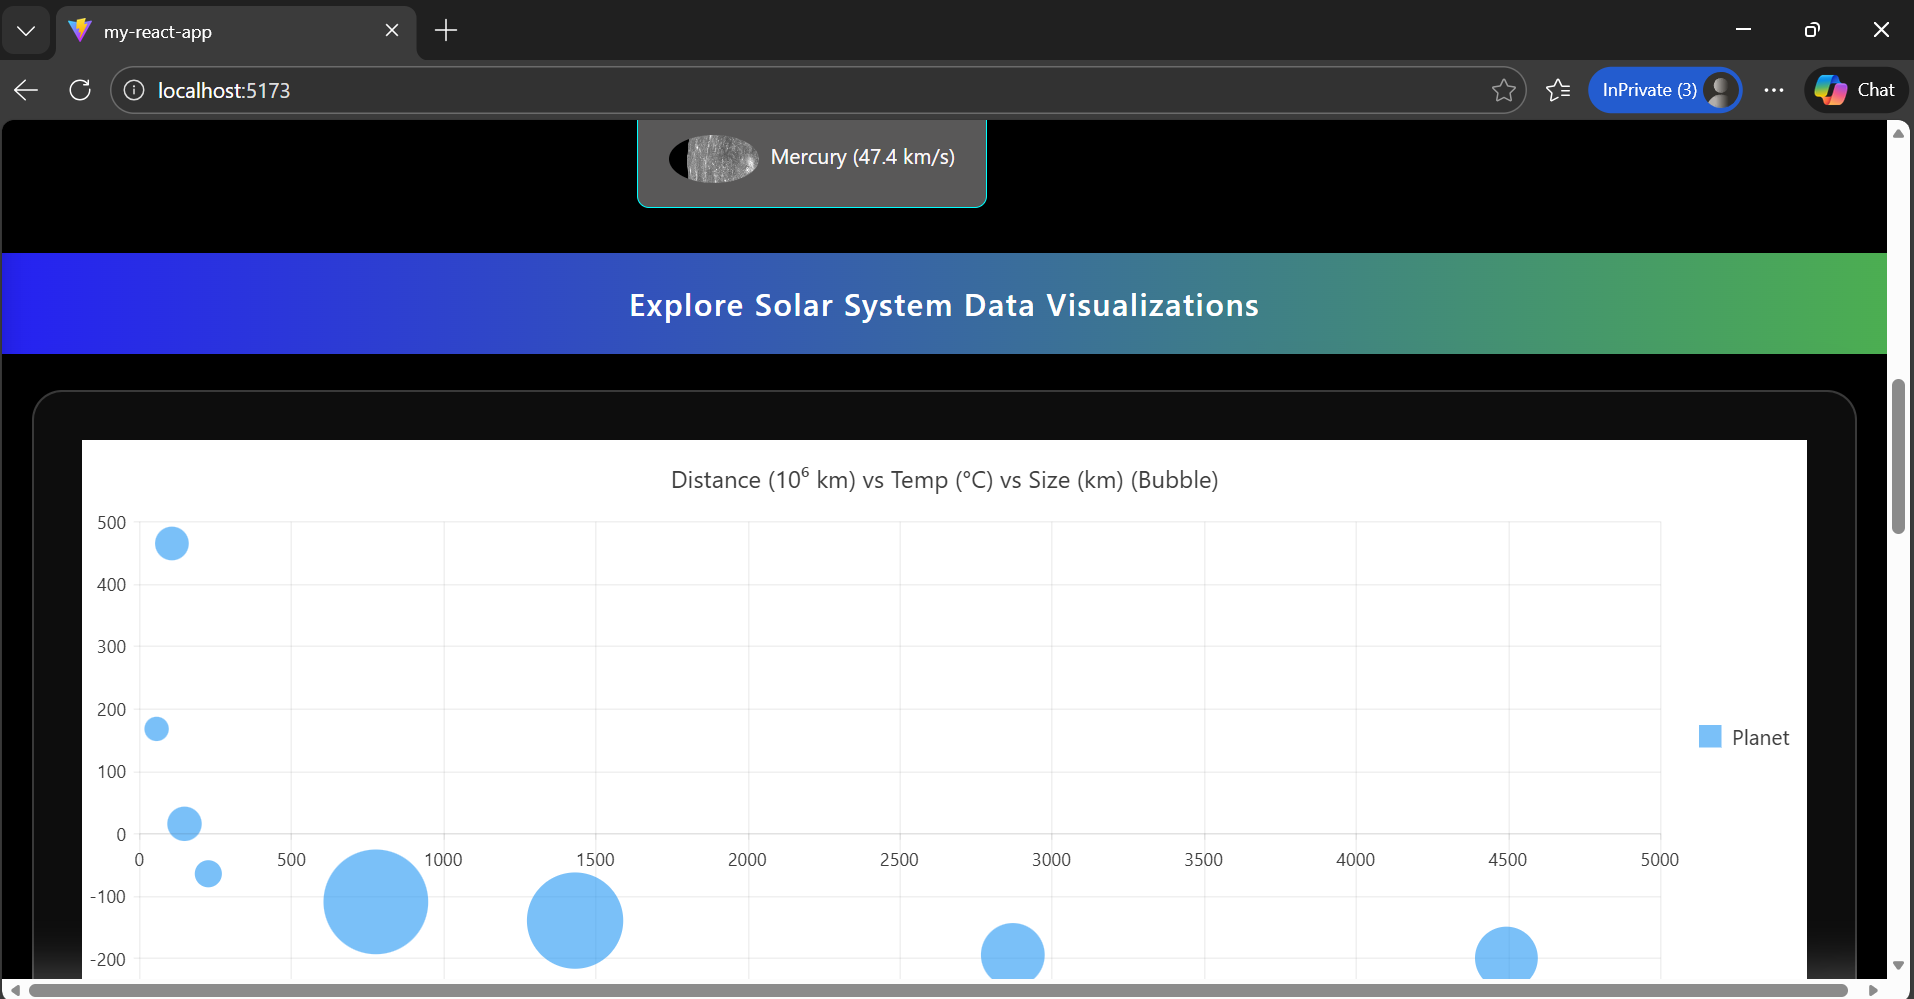Click the small bubble near 170°C
This screenshot has height=999, width=1914.
156,729
